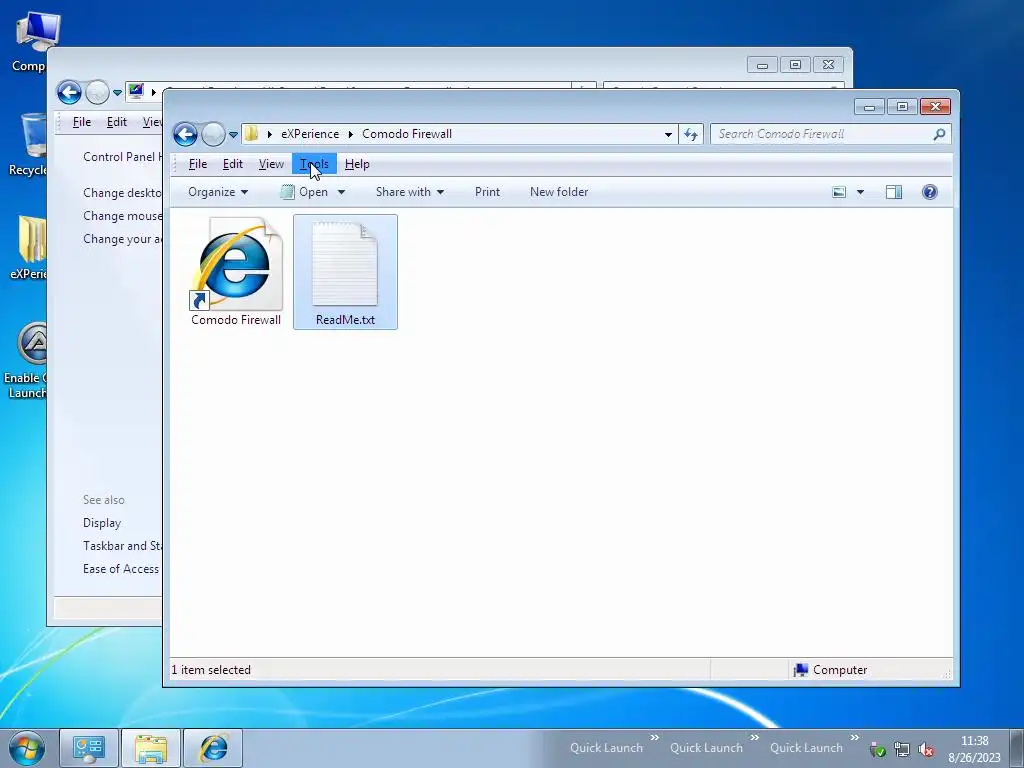Go back in Comodo Firewall explorer window
Viewport: 1024px width, 768px height.
coord(185,135)
